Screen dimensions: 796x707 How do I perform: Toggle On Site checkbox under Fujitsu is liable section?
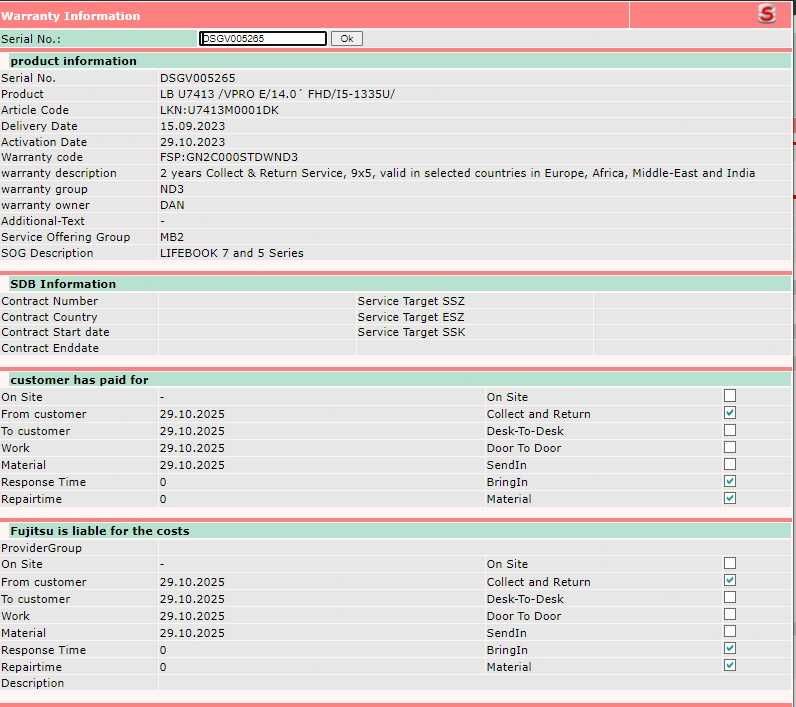(729, 563)
